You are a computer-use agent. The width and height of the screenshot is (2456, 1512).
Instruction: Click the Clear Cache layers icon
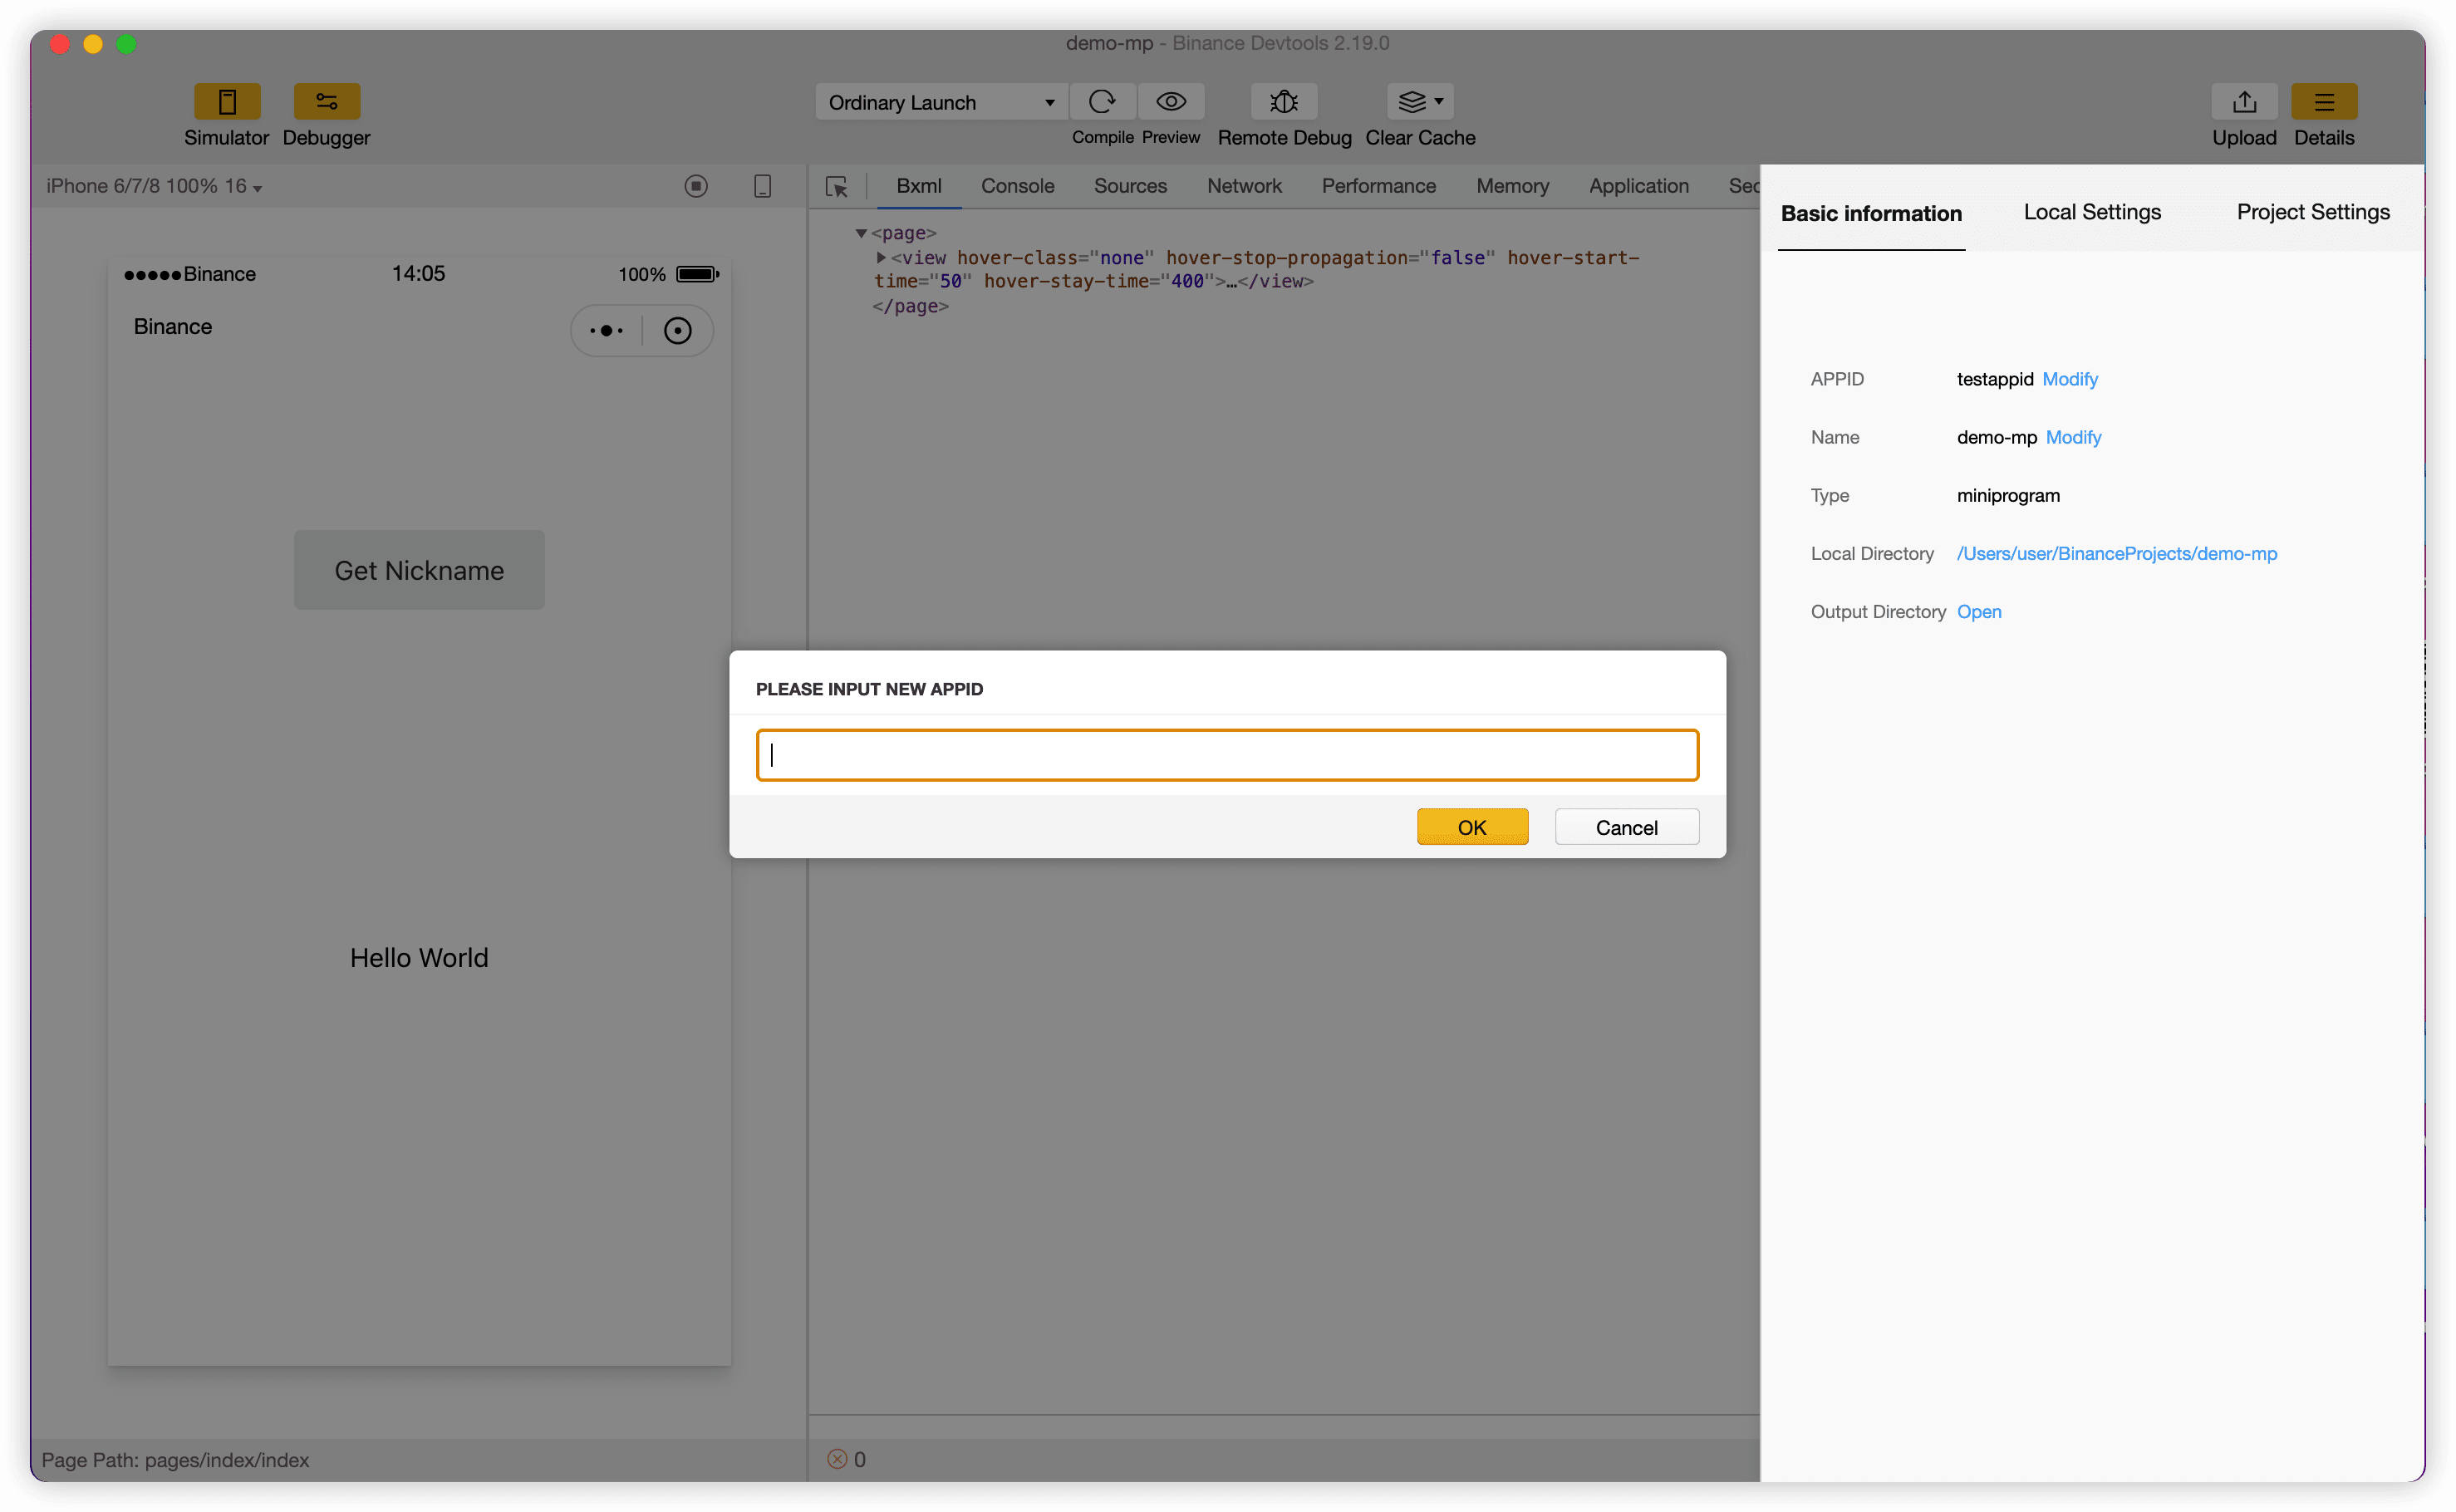click(1411, 101)
